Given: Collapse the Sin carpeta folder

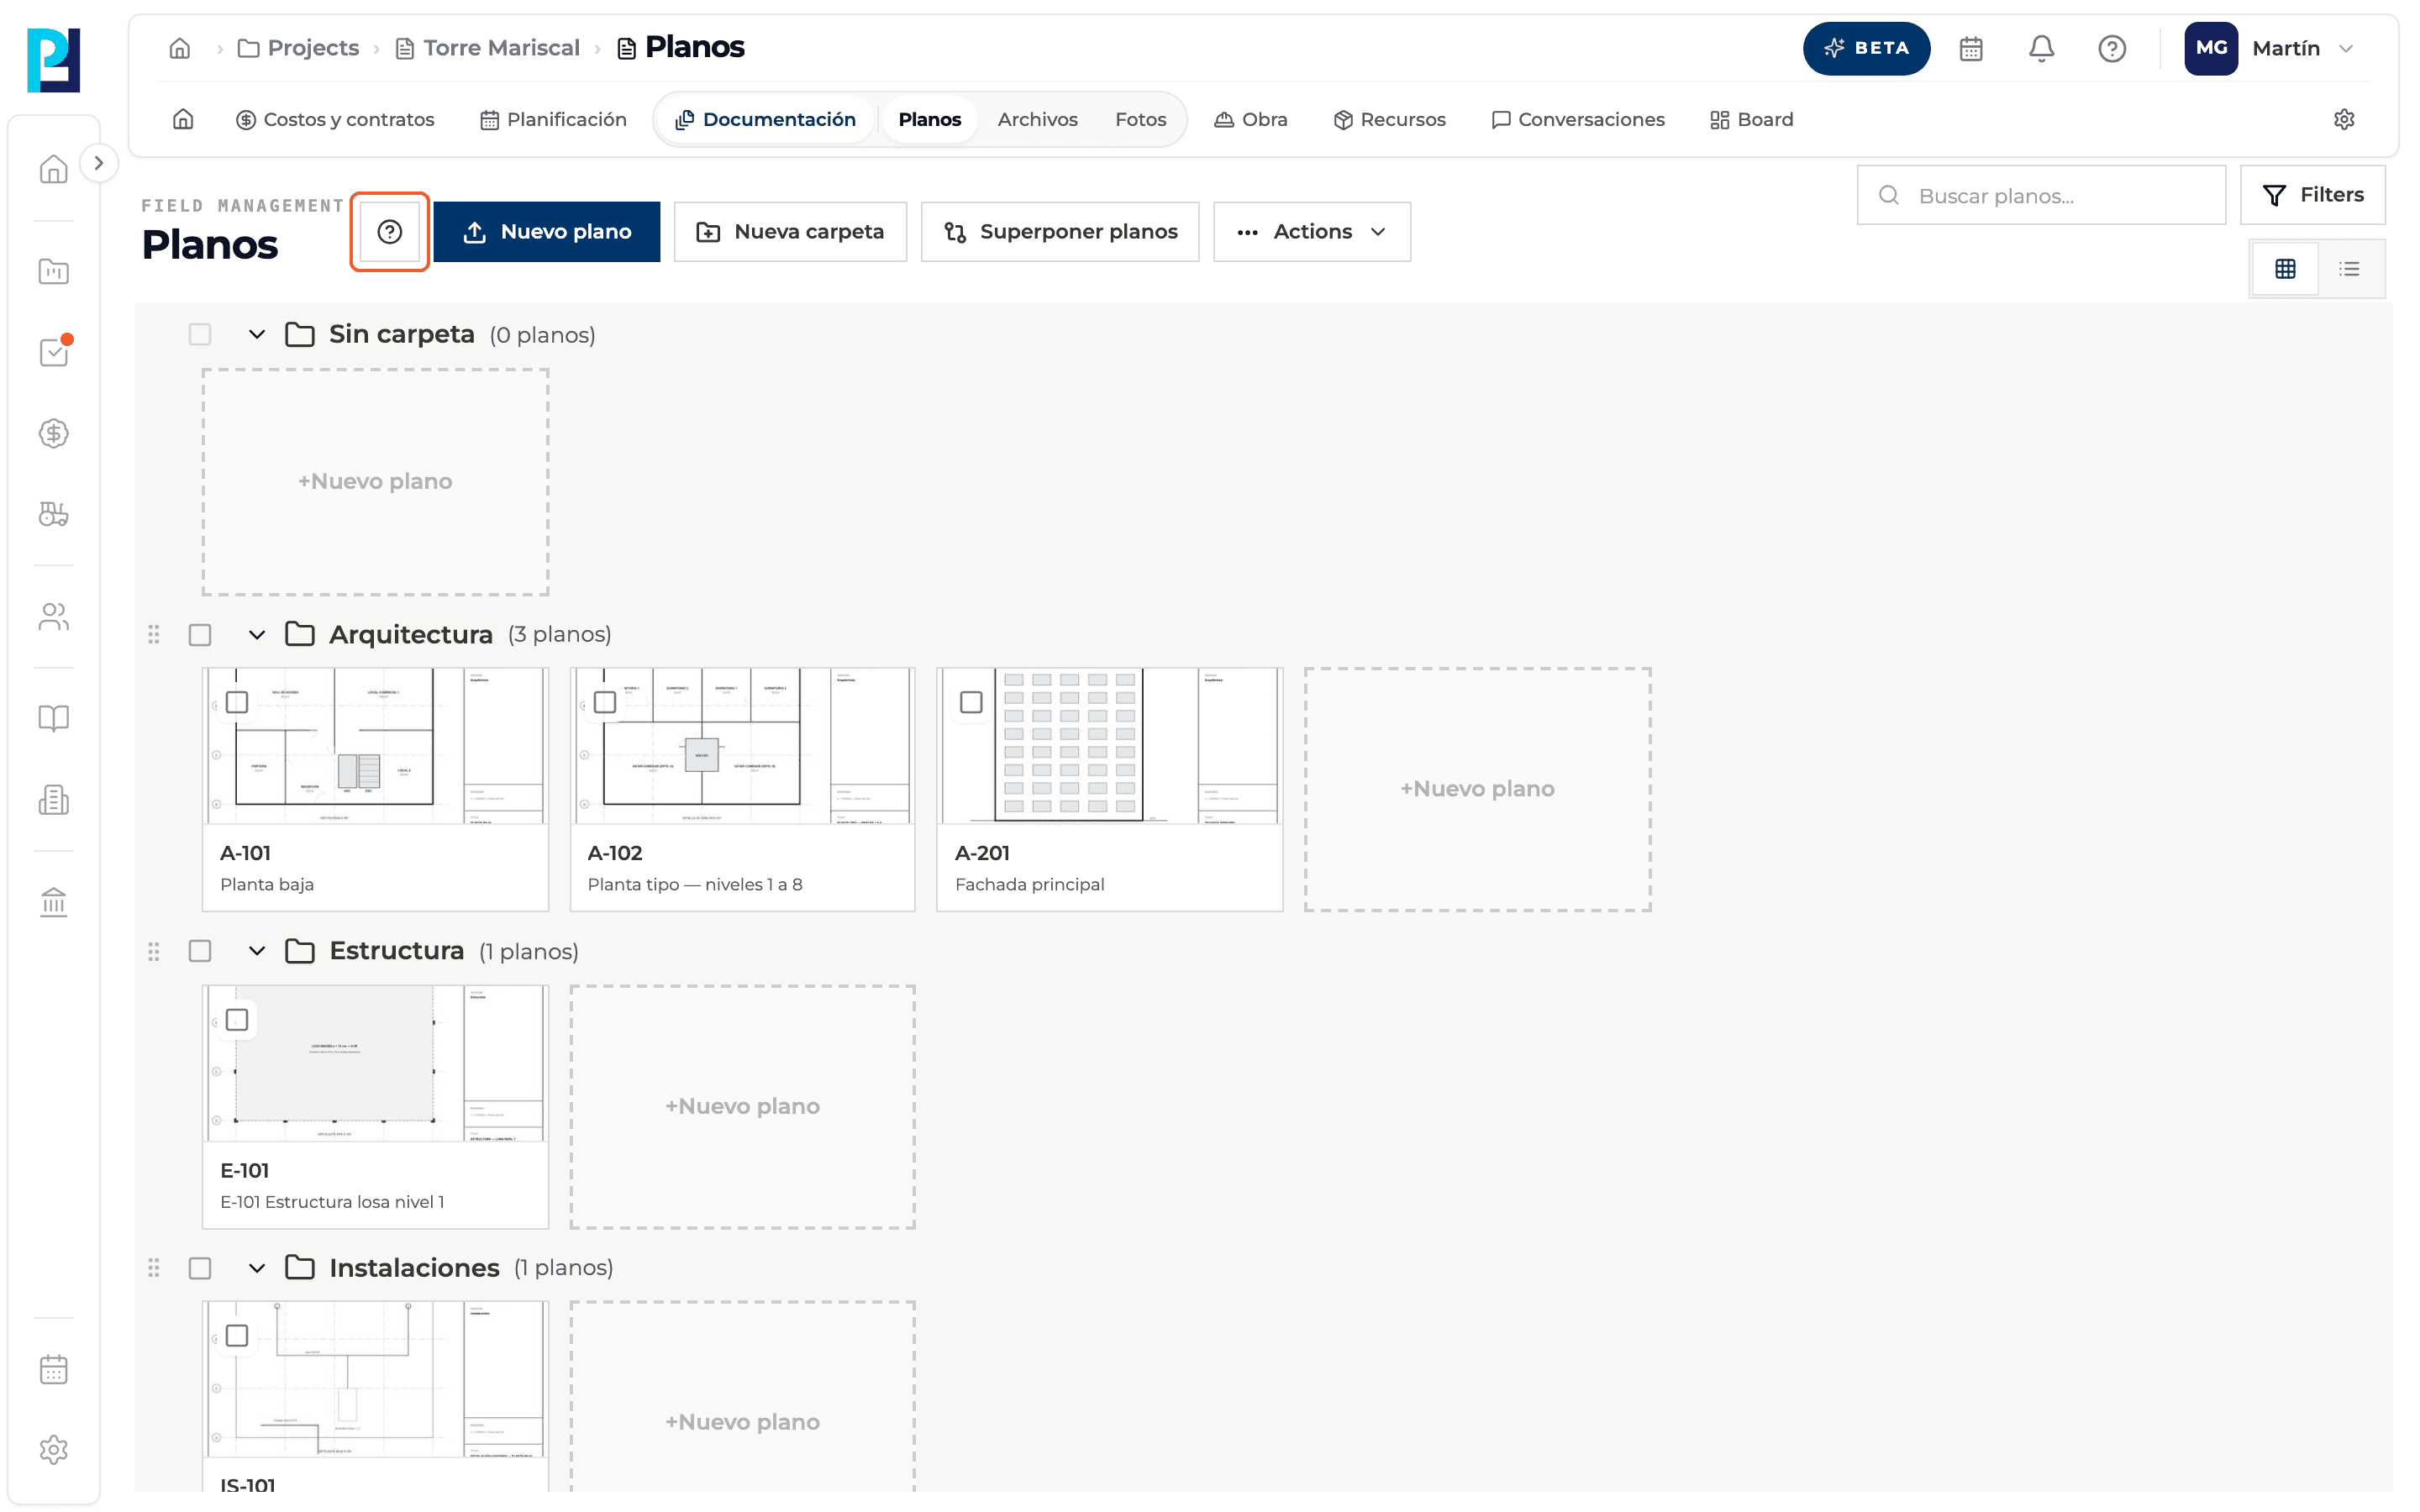Looking at the screenshot, I should click(x=257, y=335).
